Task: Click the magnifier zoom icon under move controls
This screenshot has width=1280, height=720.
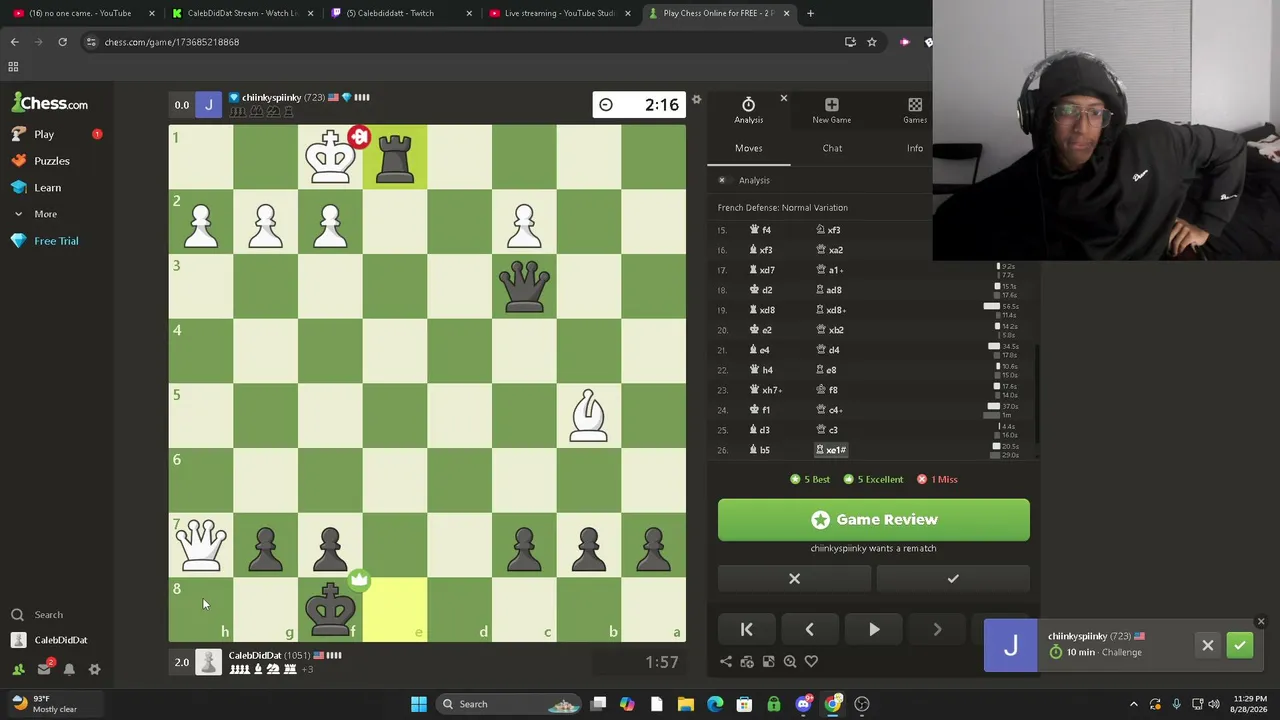Action: point(790,661)
